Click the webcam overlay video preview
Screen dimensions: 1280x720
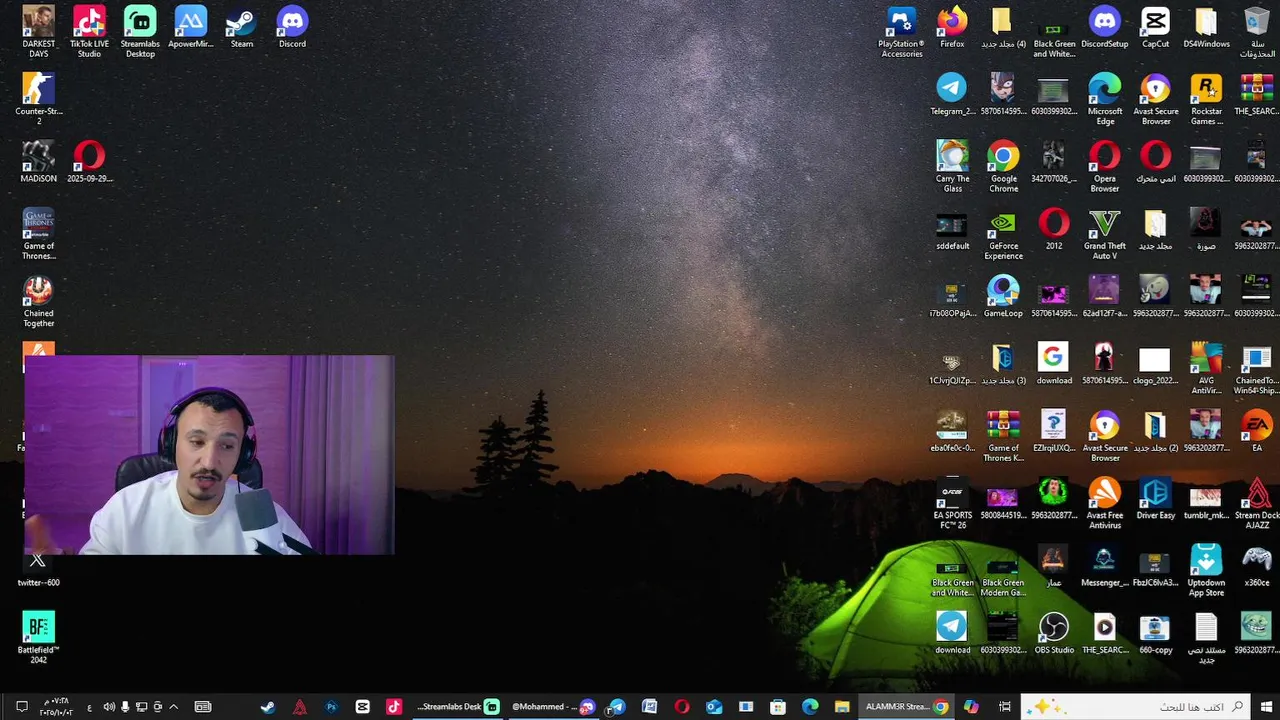click(209, 455)
